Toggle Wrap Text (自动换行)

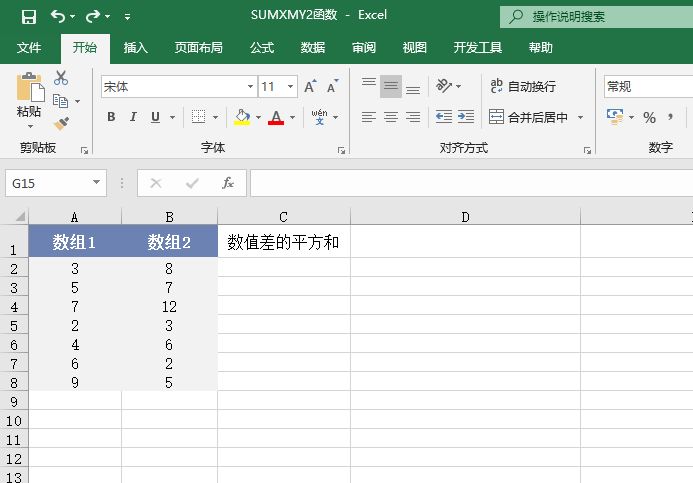pos(523,87)
